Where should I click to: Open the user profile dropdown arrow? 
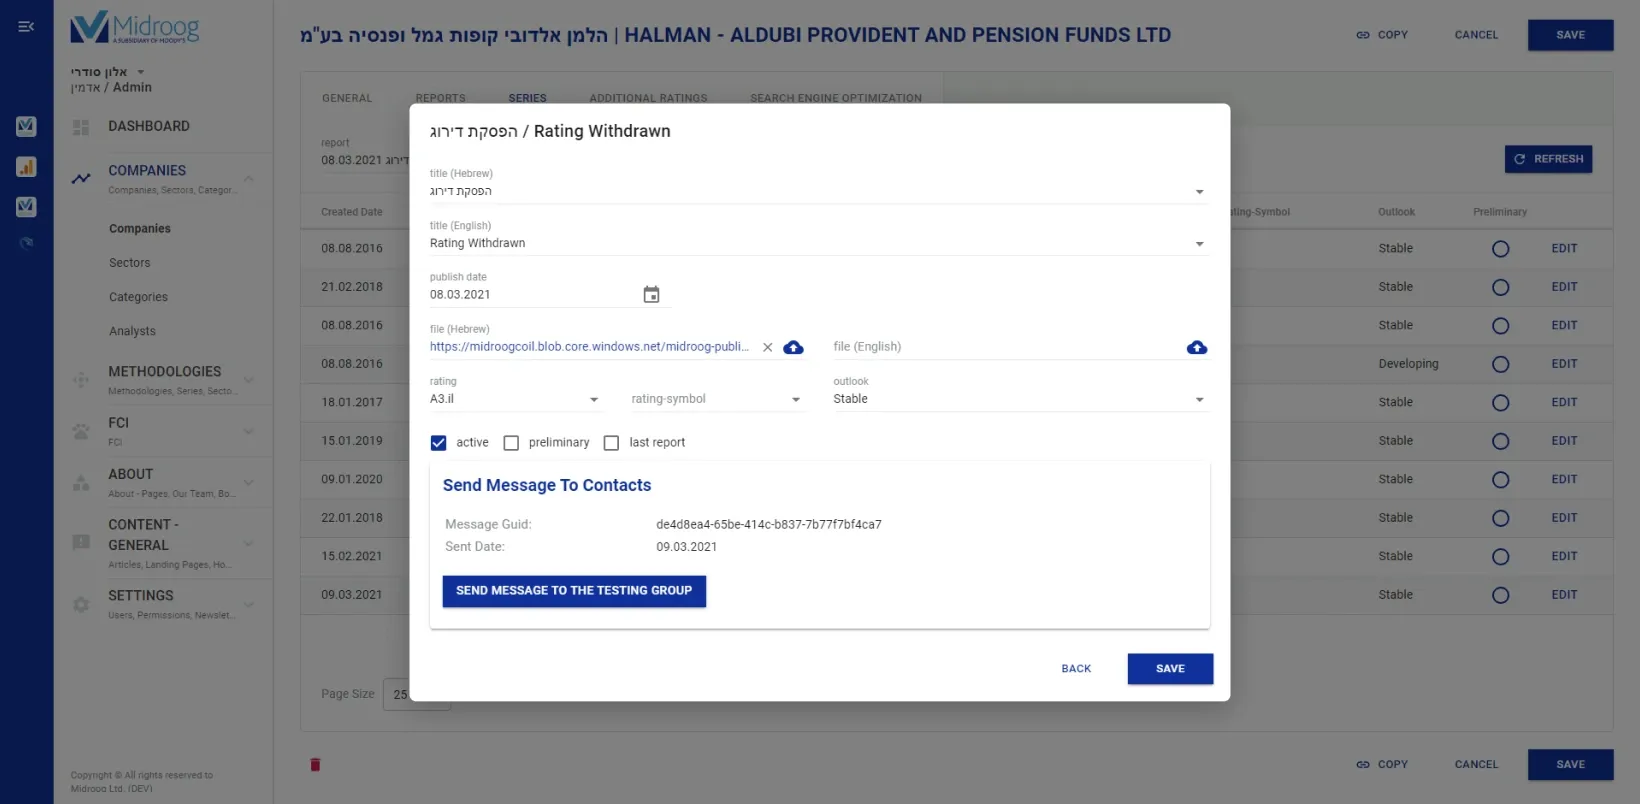(x=141, y=72)
